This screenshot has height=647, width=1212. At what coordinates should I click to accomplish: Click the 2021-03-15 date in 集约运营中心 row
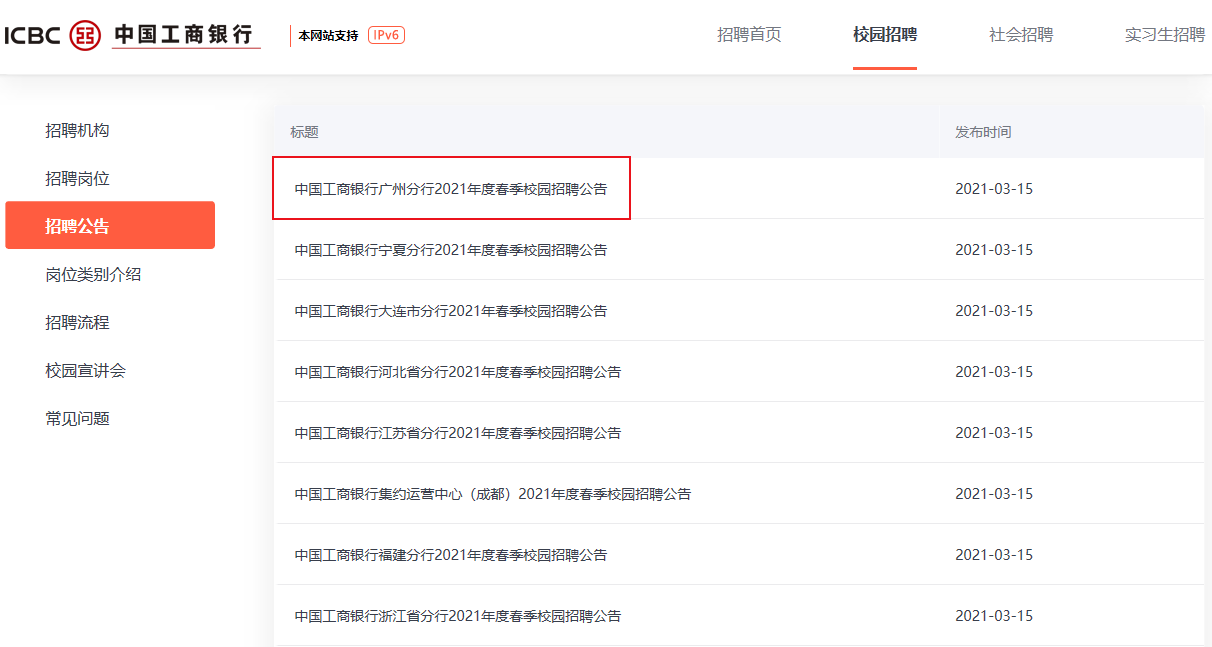point(994,493)
